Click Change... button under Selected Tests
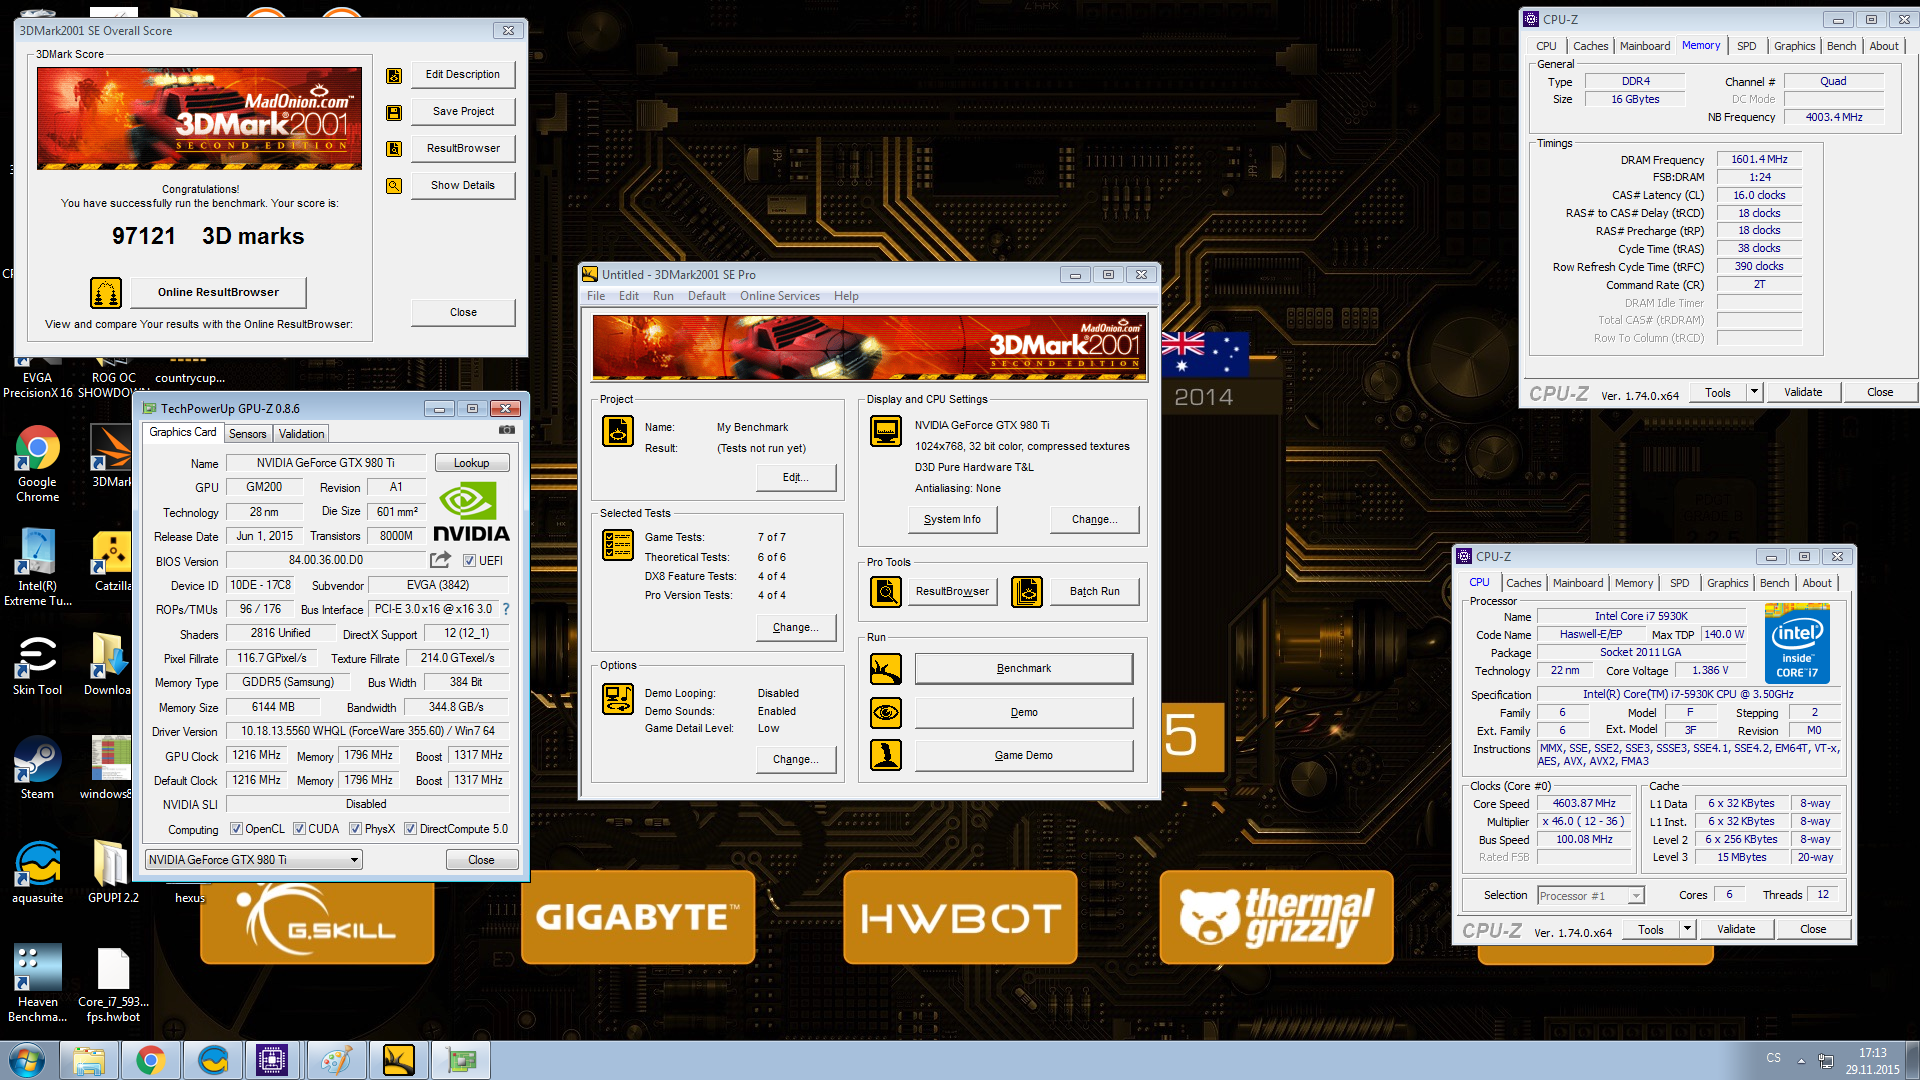Image resolution: width=1920 pixels, height=1080 pixels. coord(796,628)
